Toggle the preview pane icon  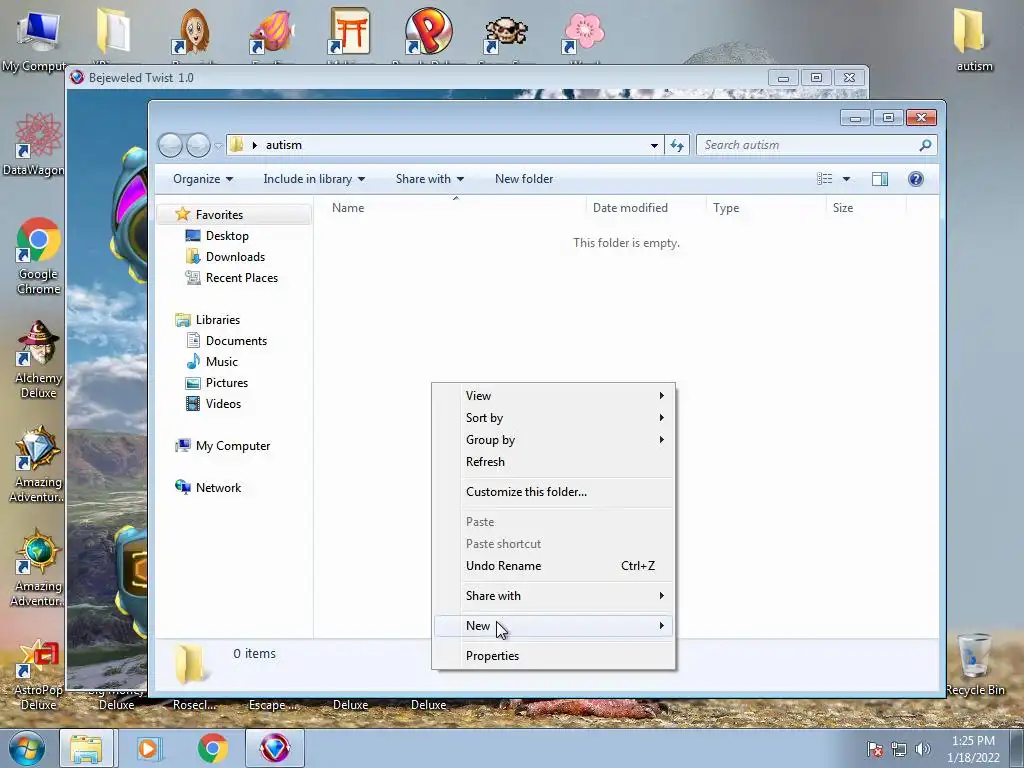tap(880, 179)
